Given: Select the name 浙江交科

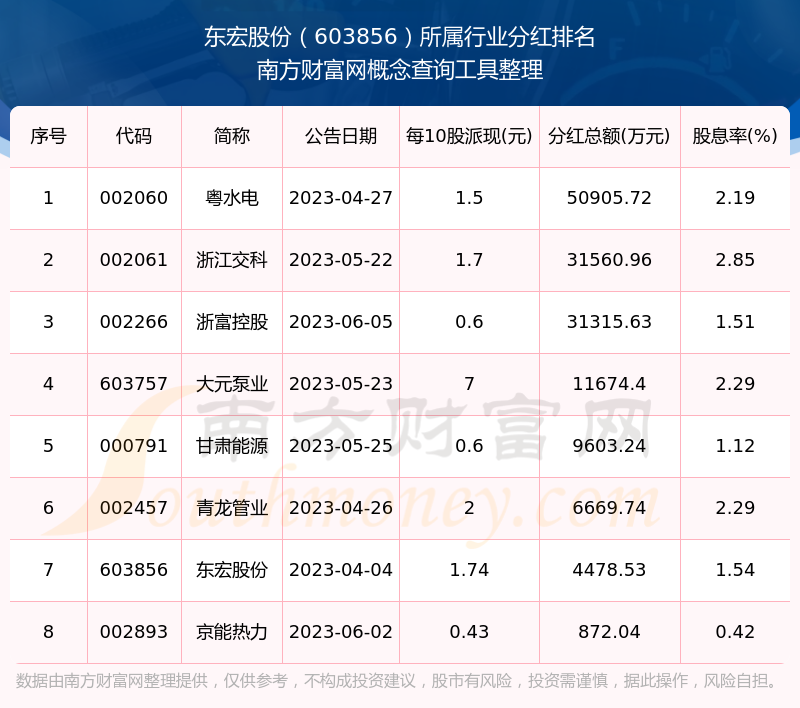Looking at the screenshot, I should pyautogui.click(x=232, y=260).
